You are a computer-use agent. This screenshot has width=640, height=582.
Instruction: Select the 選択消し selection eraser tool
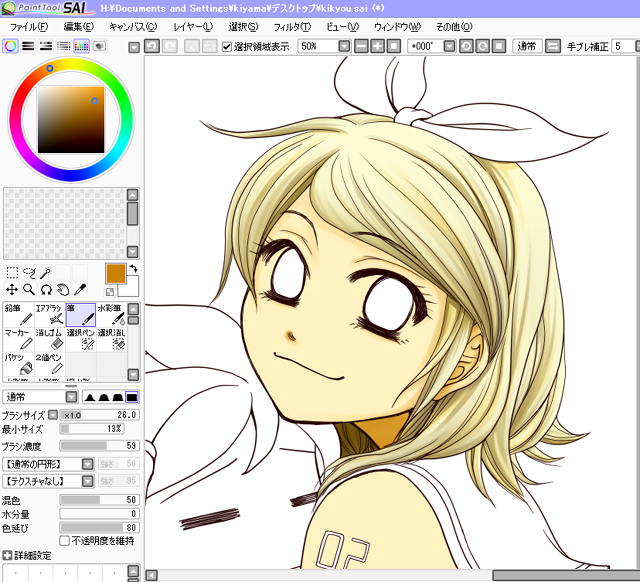pos(112,339)
